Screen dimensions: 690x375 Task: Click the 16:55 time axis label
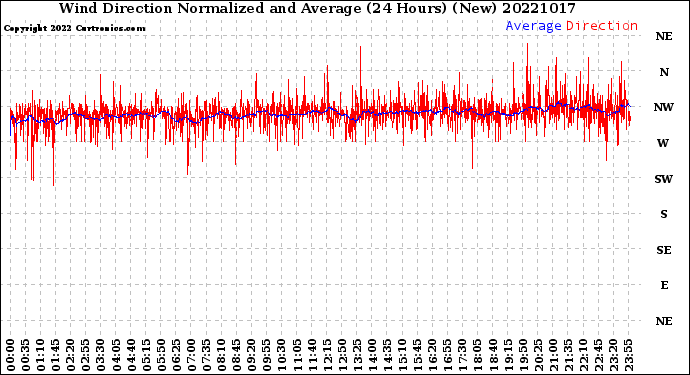(448, 355)
